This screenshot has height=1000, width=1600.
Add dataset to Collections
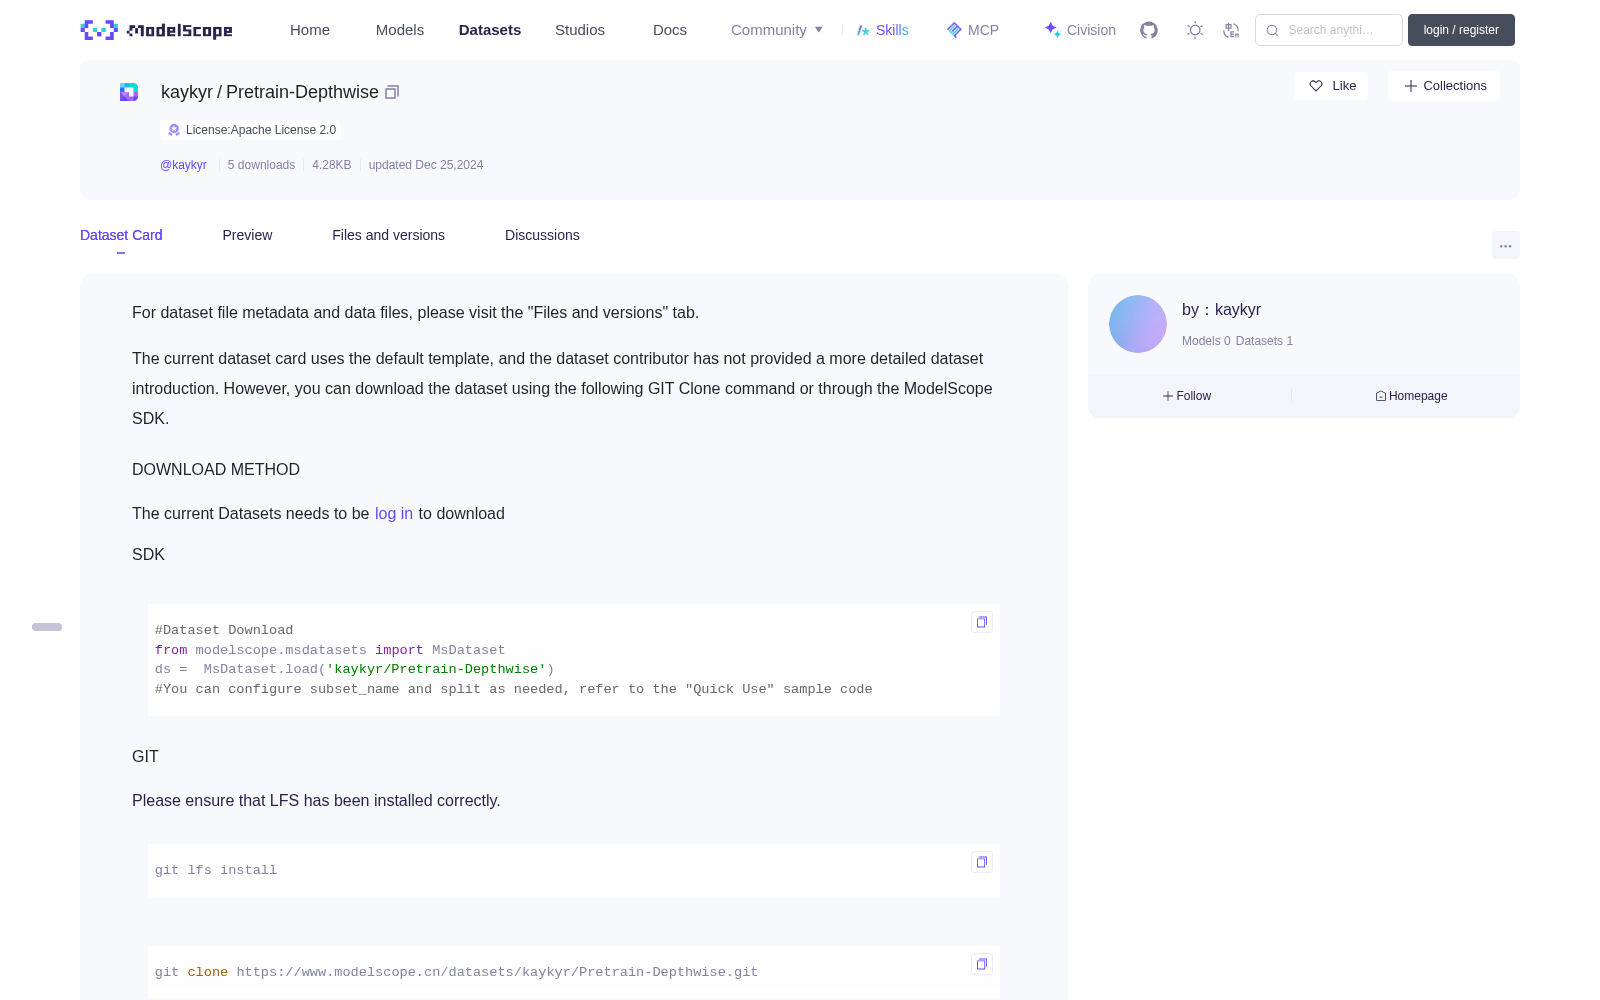tap(1444, 86)
